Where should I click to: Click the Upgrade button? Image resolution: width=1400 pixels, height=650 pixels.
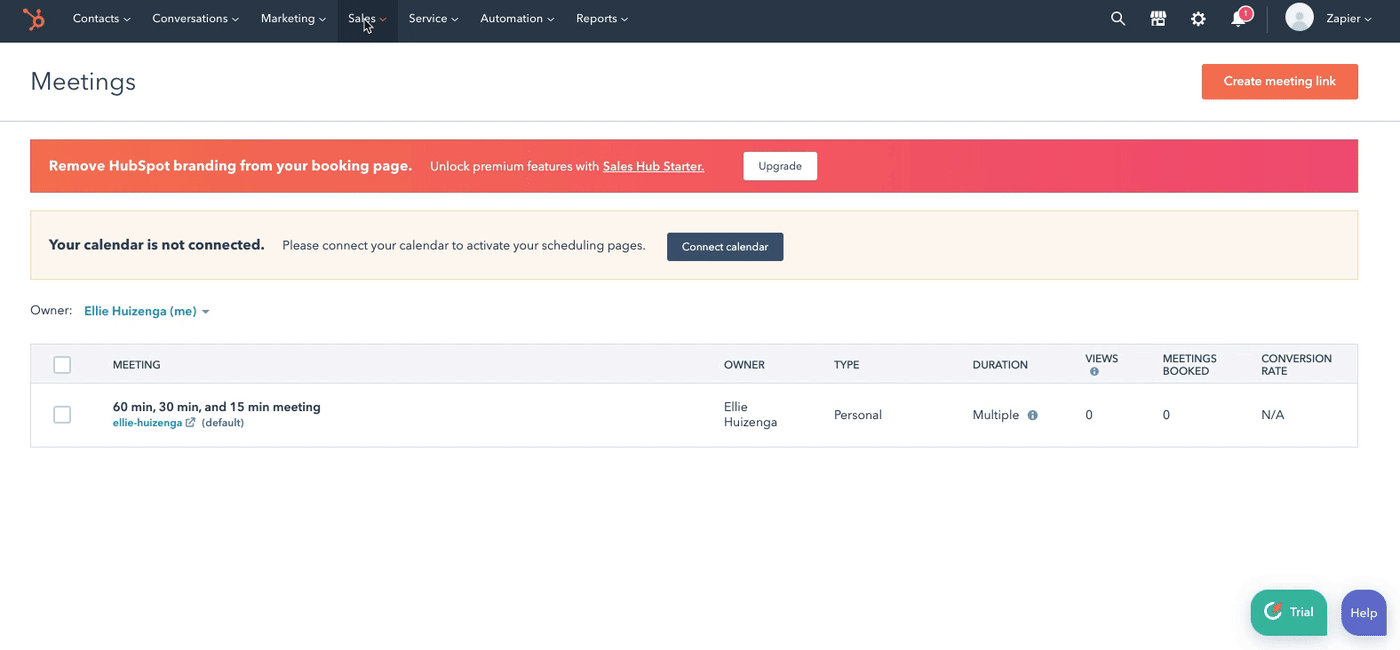pyautogui.click(x=780, y=166)
